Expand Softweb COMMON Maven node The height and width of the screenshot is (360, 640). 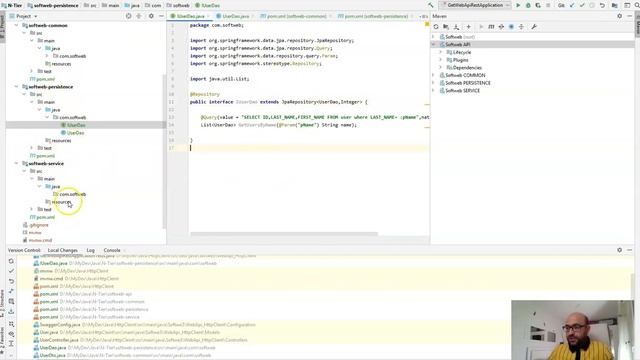433,75
